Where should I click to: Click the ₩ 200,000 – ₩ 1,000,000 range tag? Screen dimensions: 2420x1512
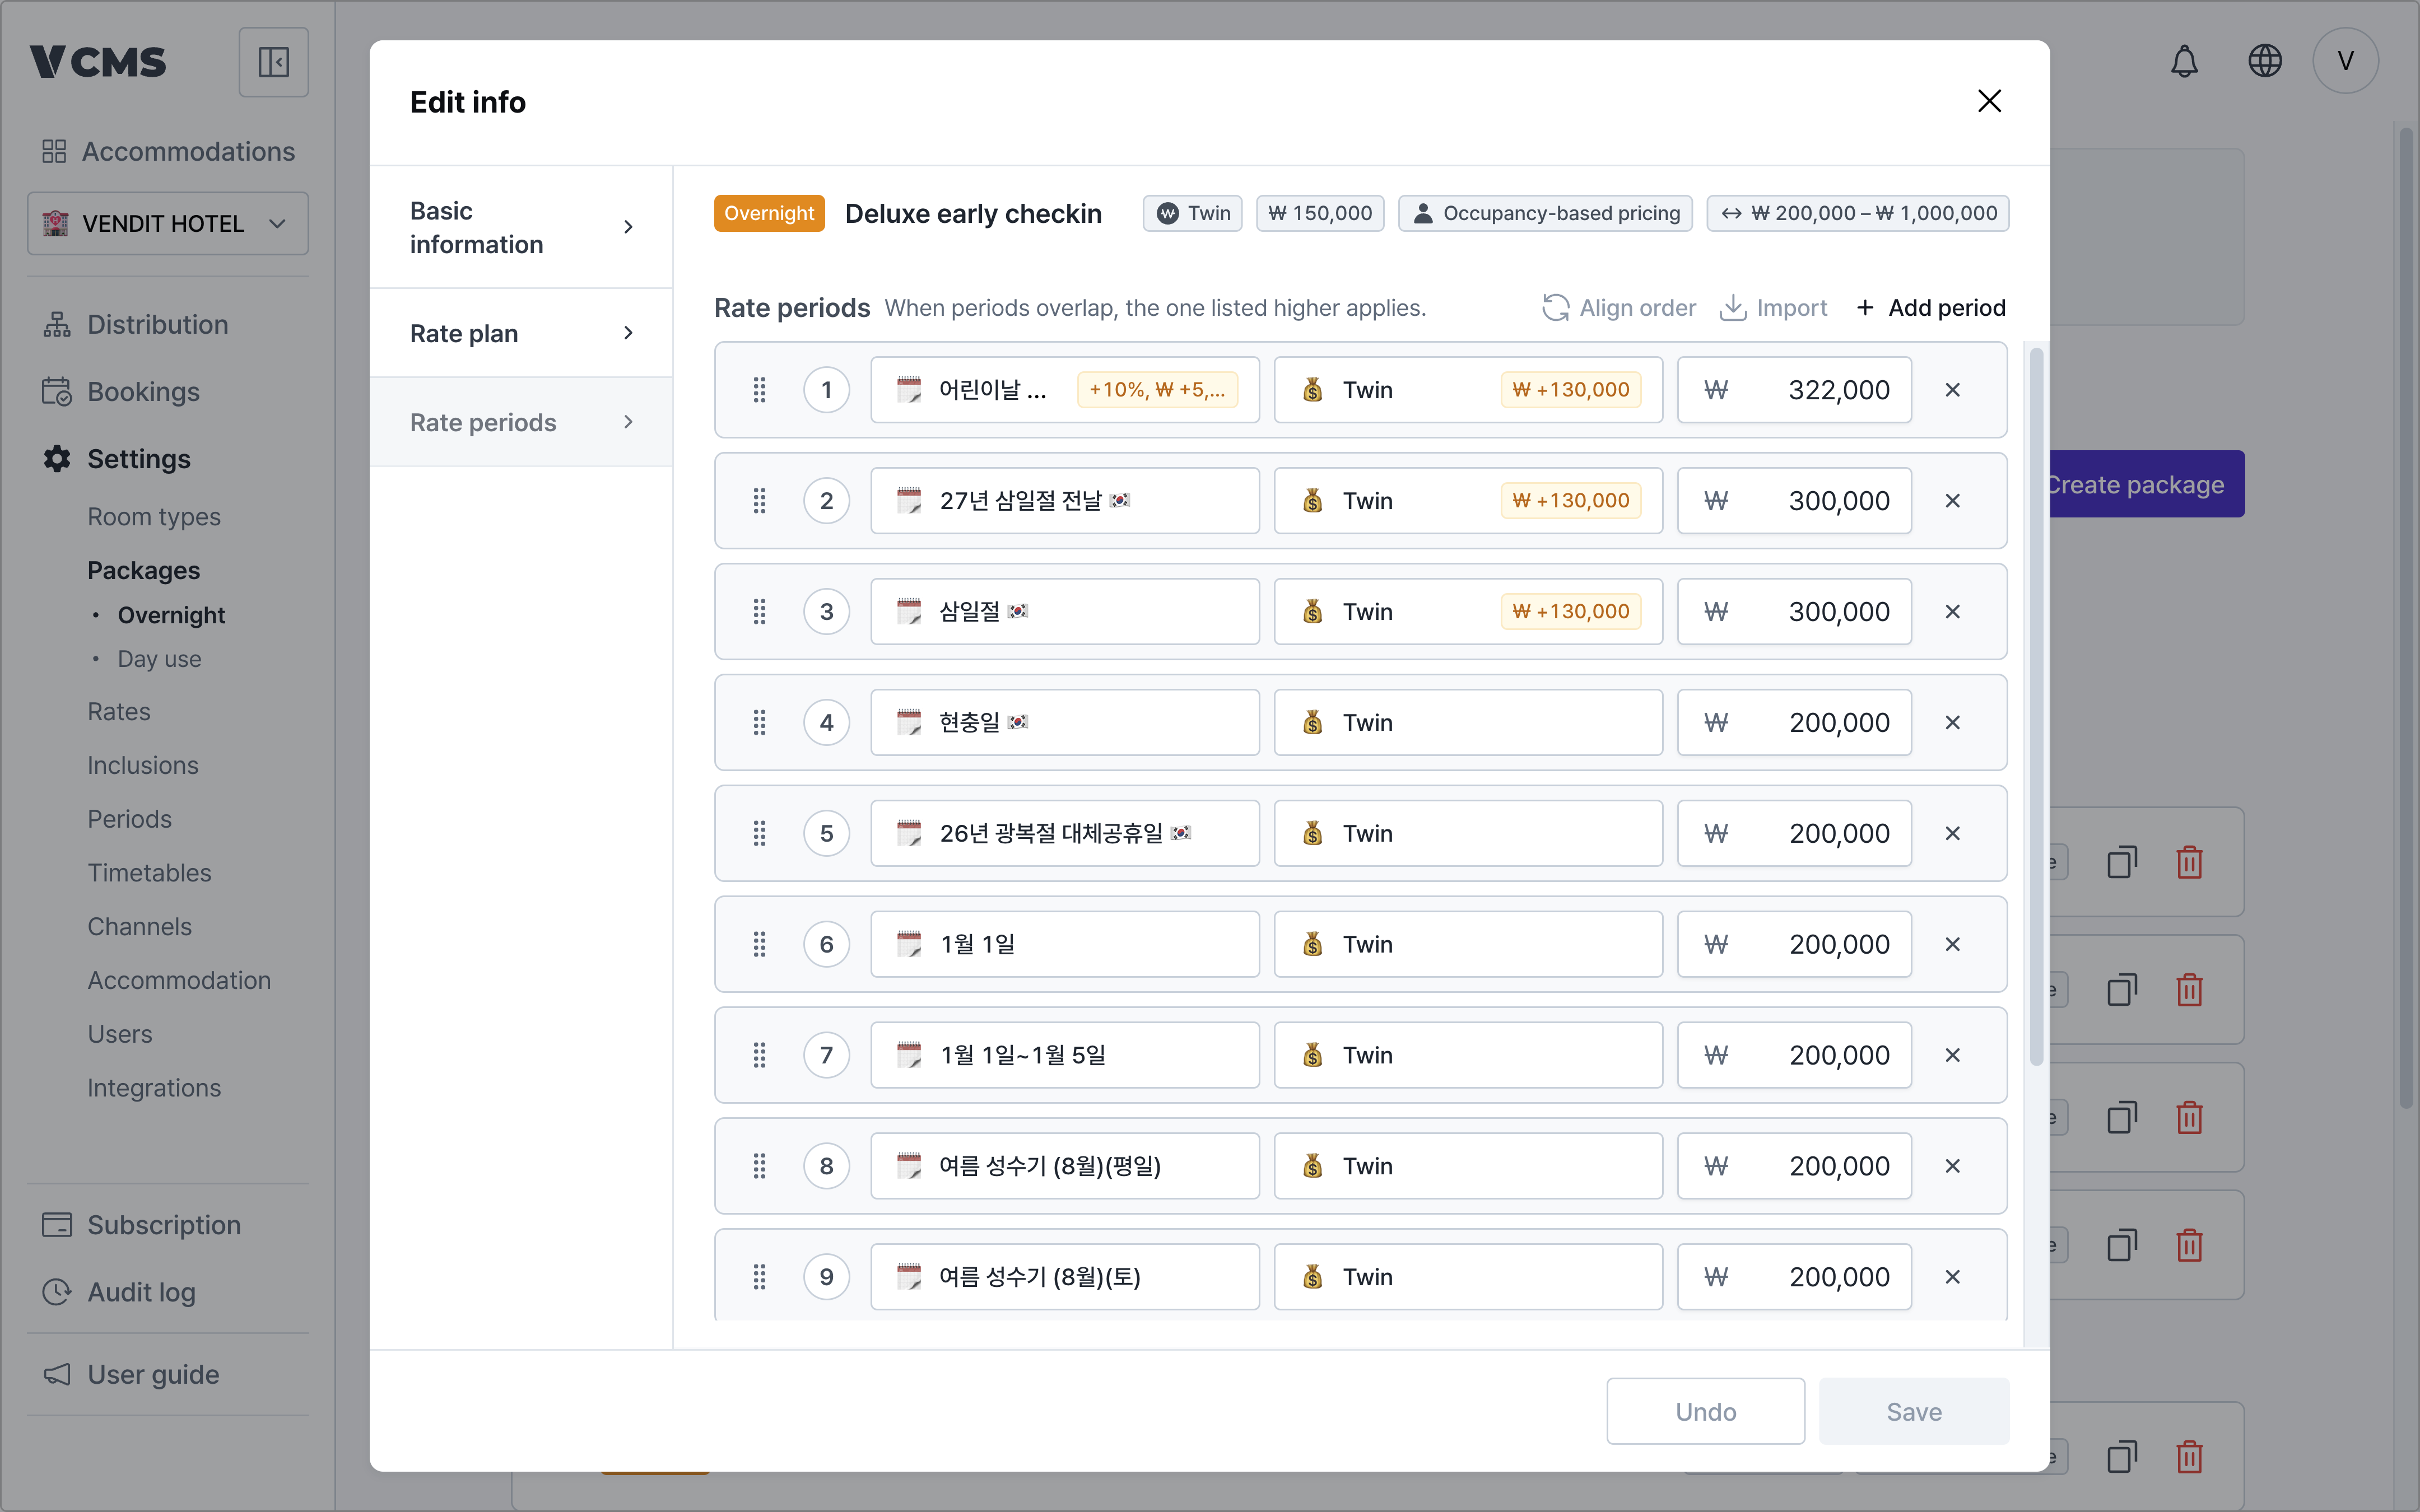pyautogui.click(x=1858, y=213)
